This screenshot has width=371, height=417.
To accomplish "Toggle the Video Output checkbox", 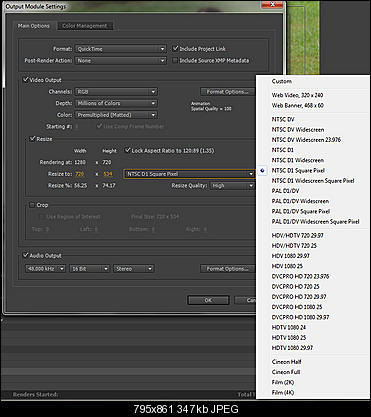I will point(25,80).
